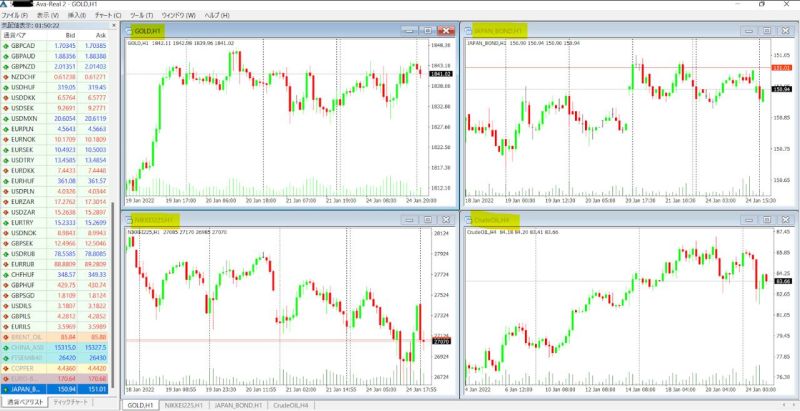Viewport: 800px width, 411px height.
Task: Open the チャート (C) menu
Action: coord(108,15)
